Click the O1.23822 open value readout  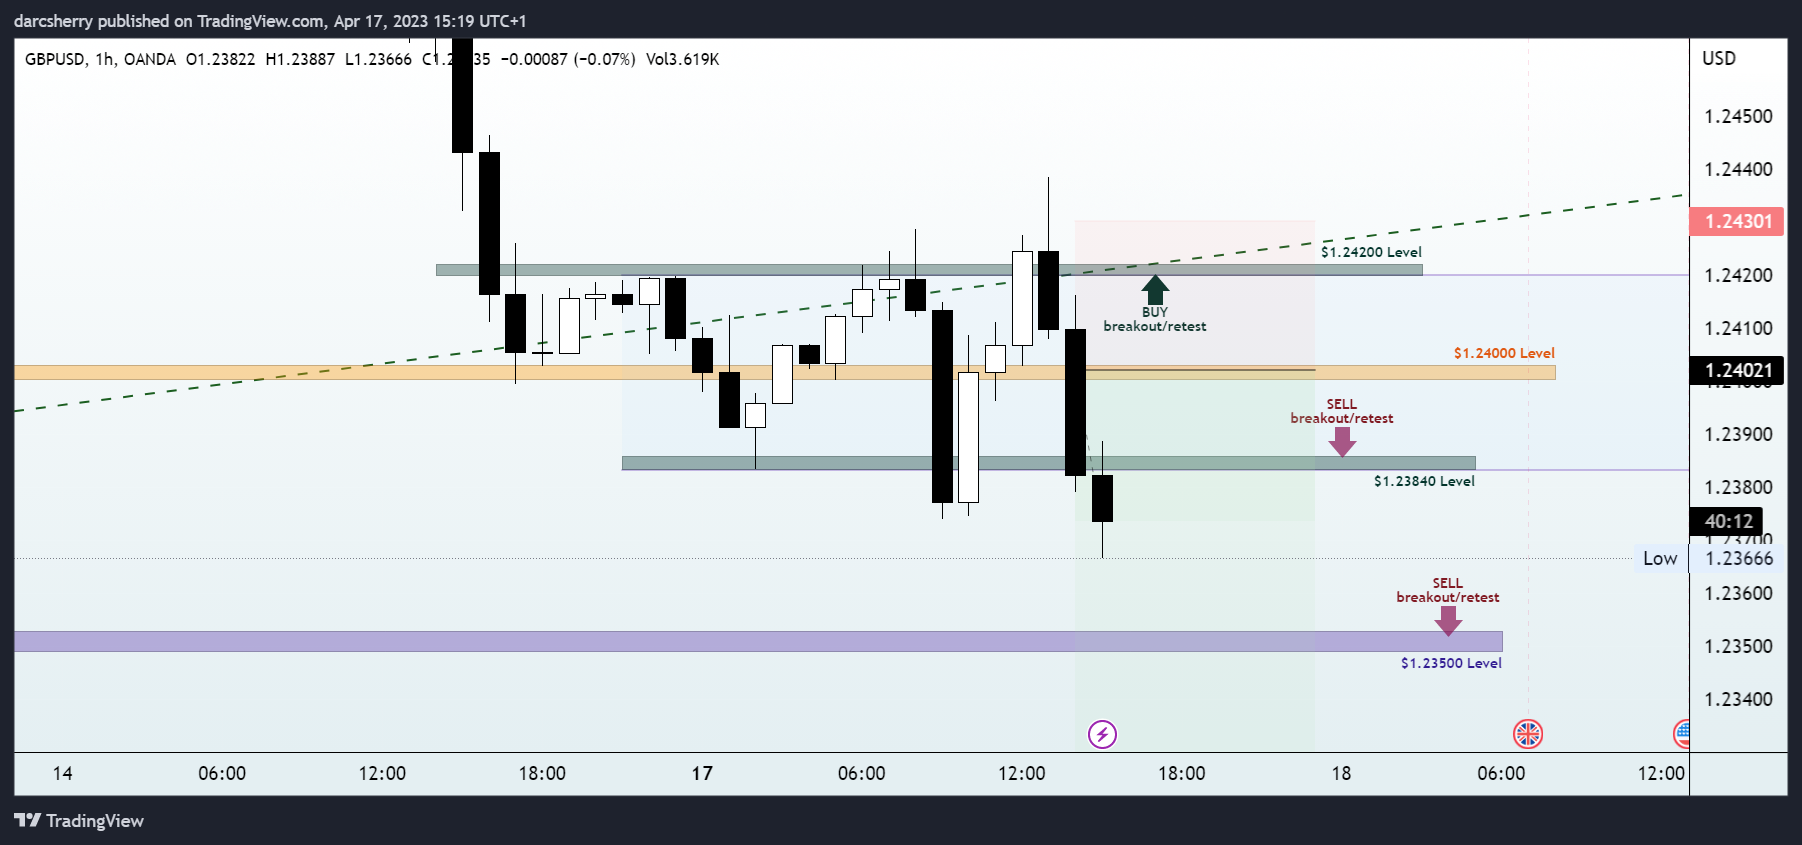click(221, 59)
